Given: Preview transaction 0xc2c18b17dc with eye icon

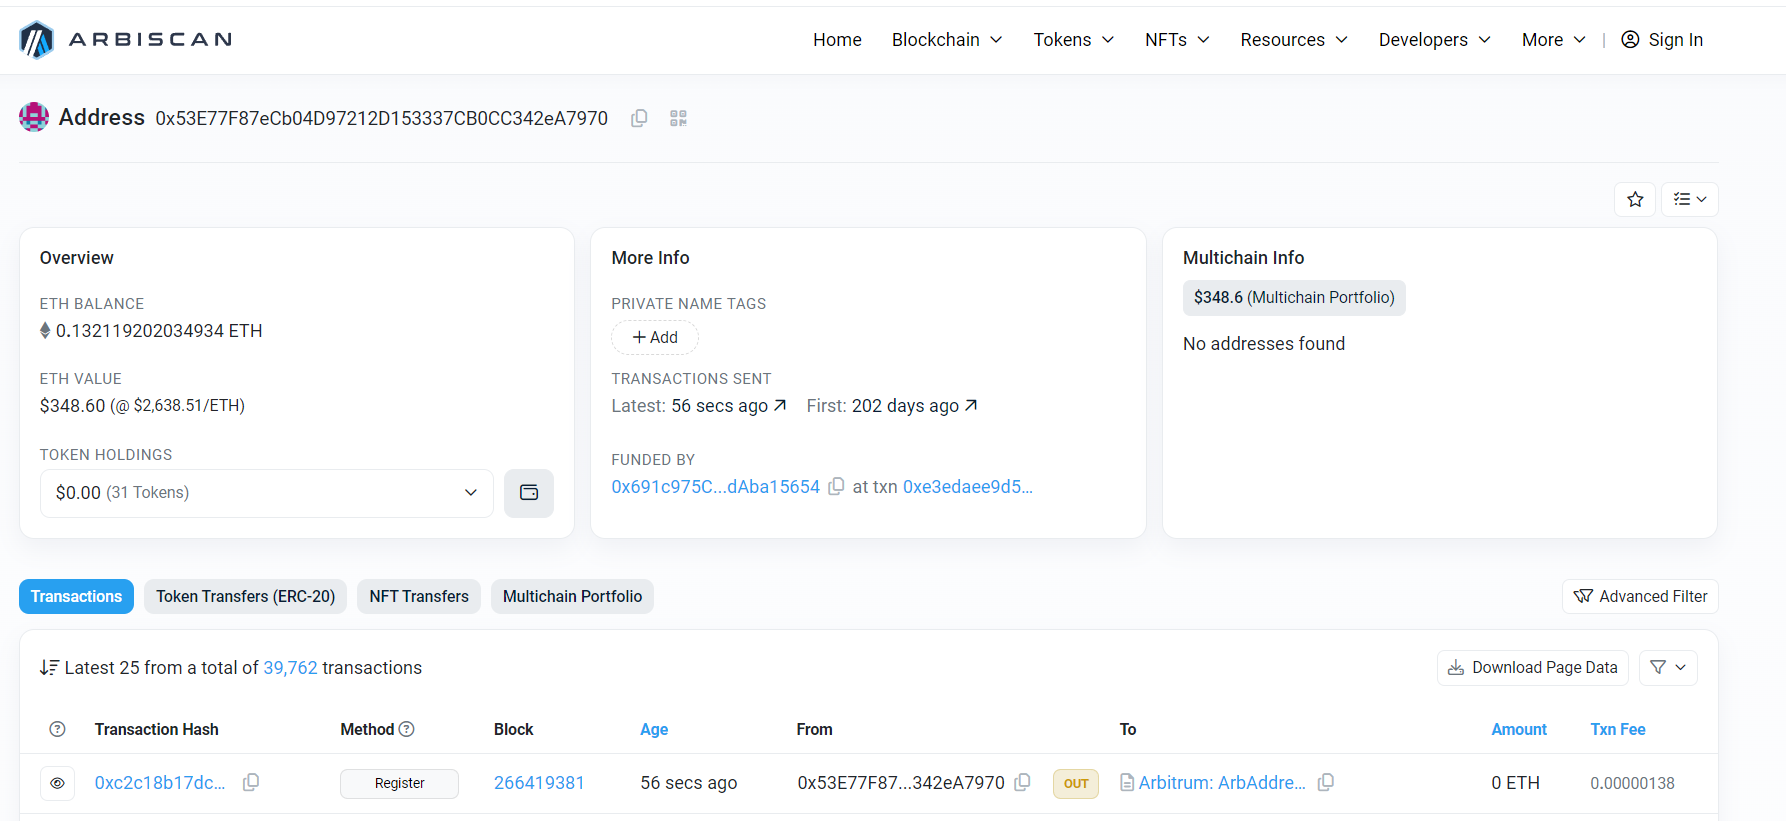Looking at the screenshot, I should 57,783.
